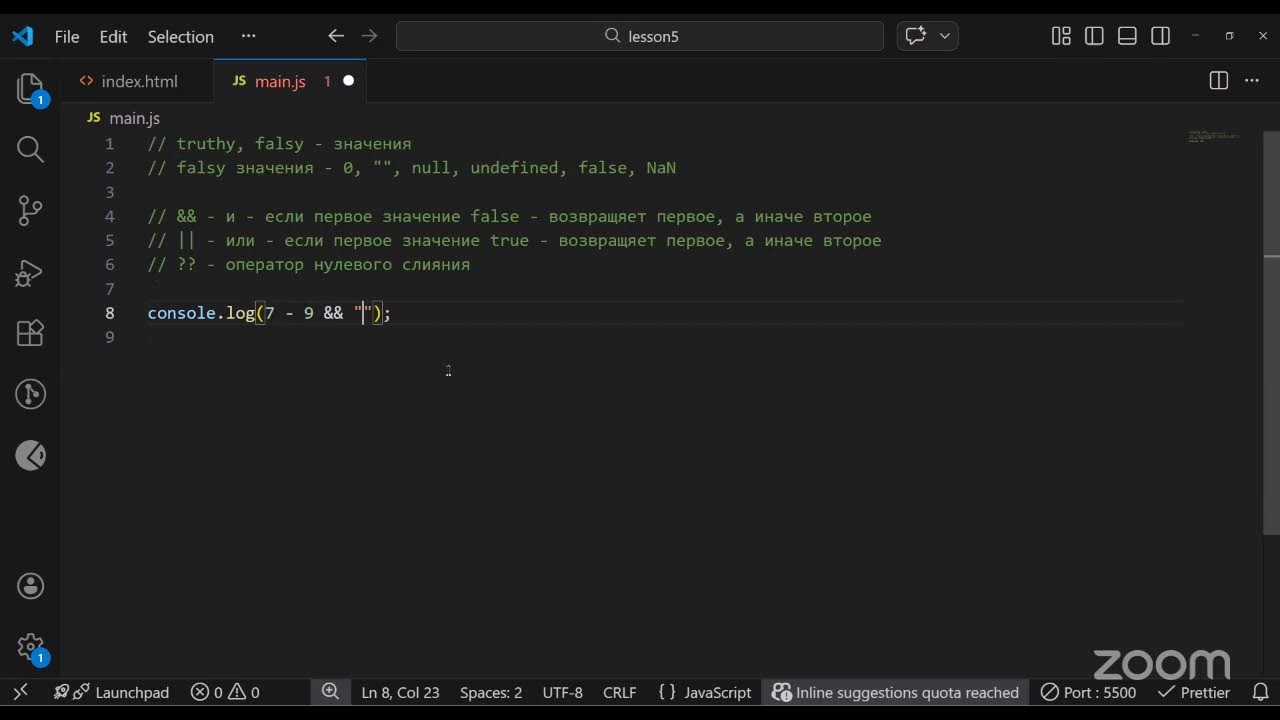Click line number 8 in the gutter
Screen dimensions: 1280x720
(110, 313)
